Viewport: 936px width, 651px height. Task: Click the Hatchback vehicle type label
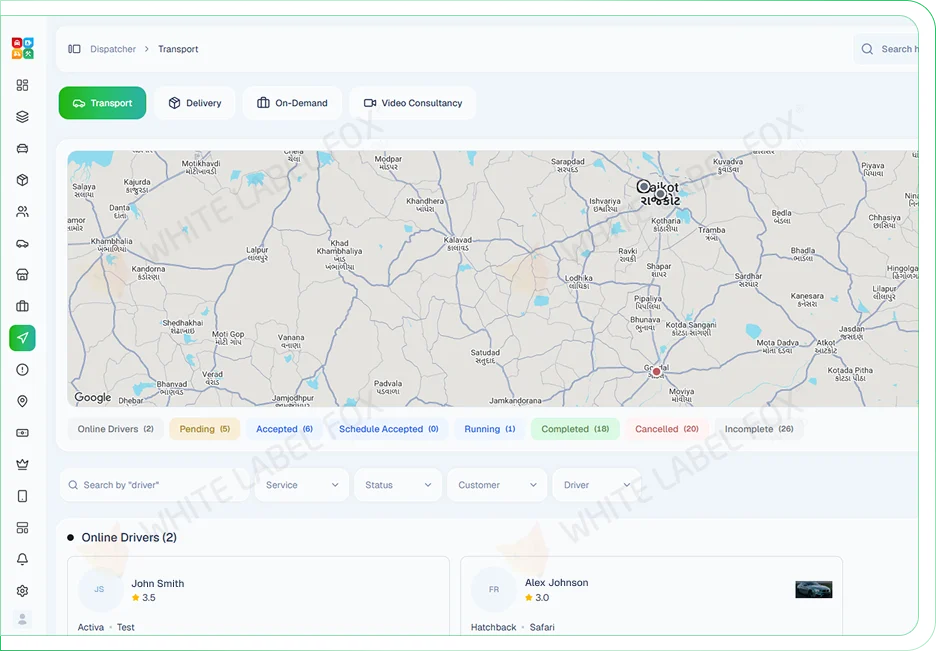494,627
